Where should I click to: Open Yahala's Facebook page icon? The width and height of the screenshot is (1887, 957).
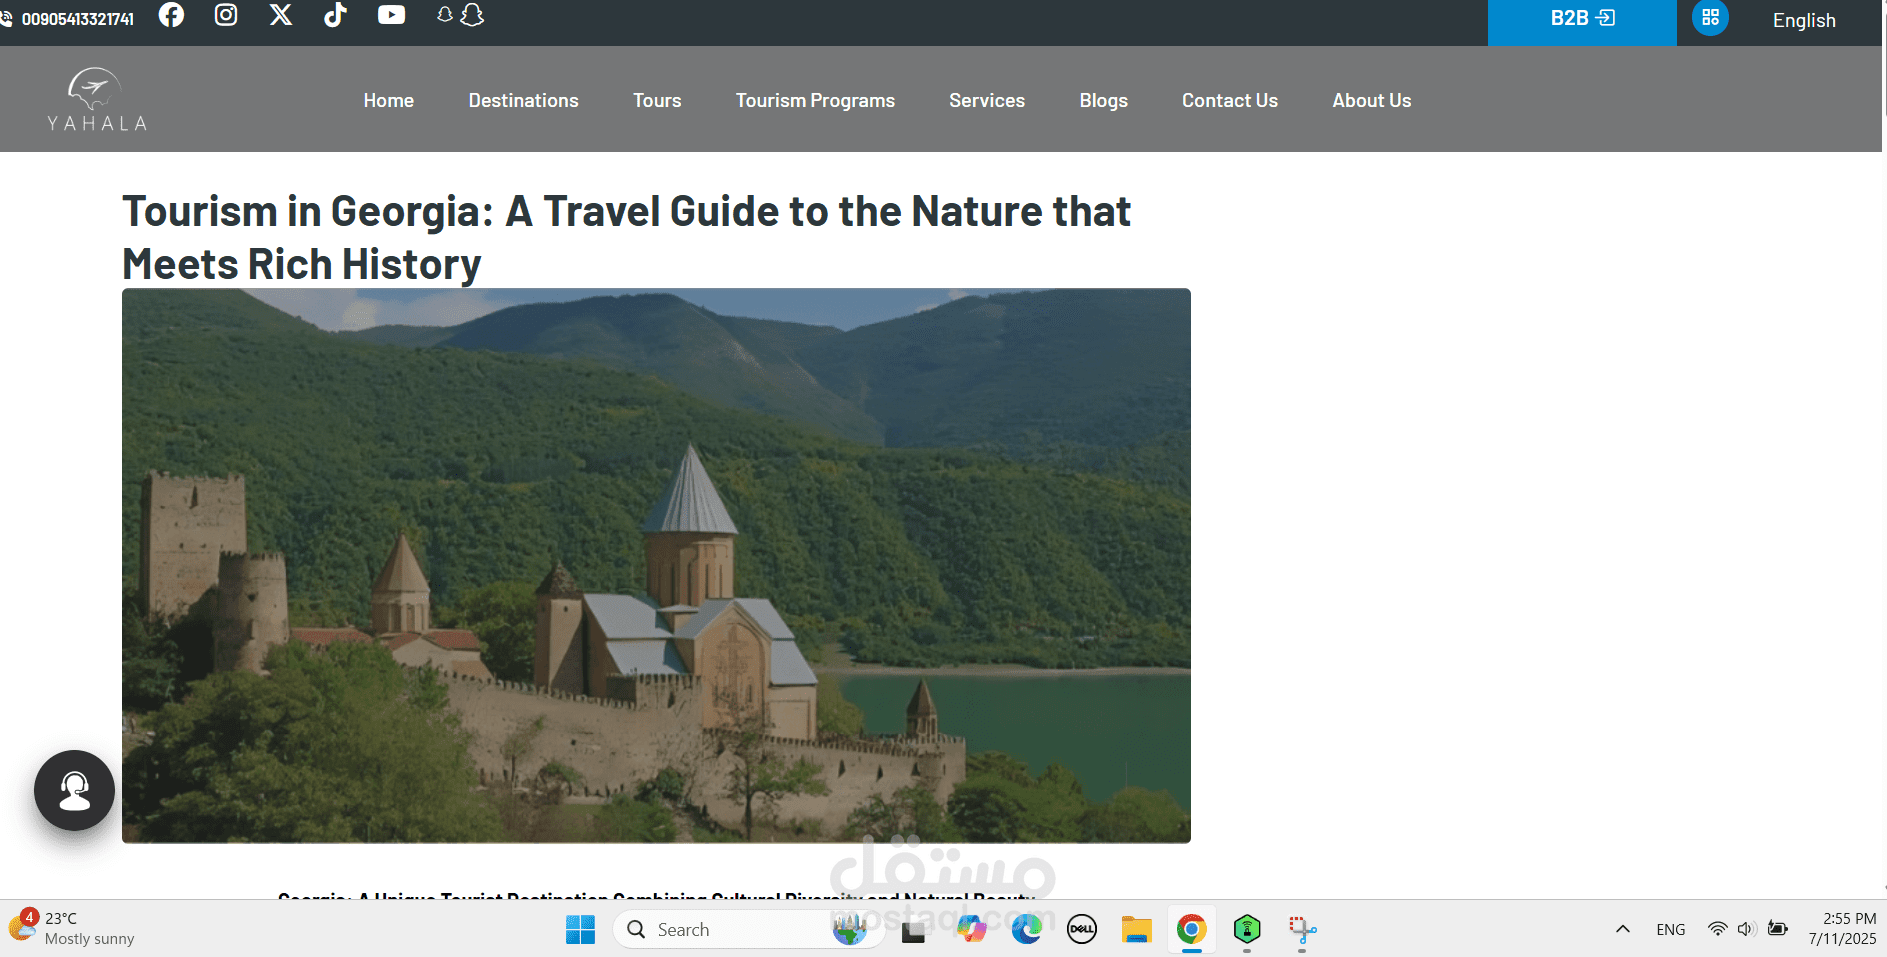click(x=171, y=15)
